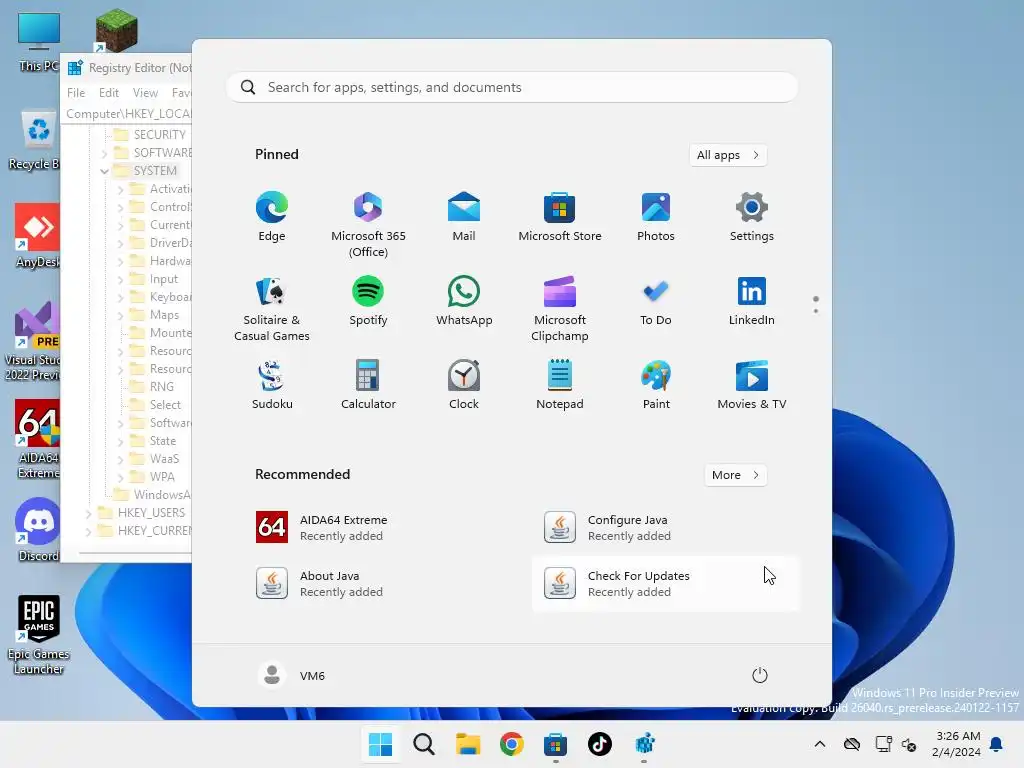The image size is (1024, 768).
Task: Open the clock showing 3:26 AM
Action: [957, 744]
